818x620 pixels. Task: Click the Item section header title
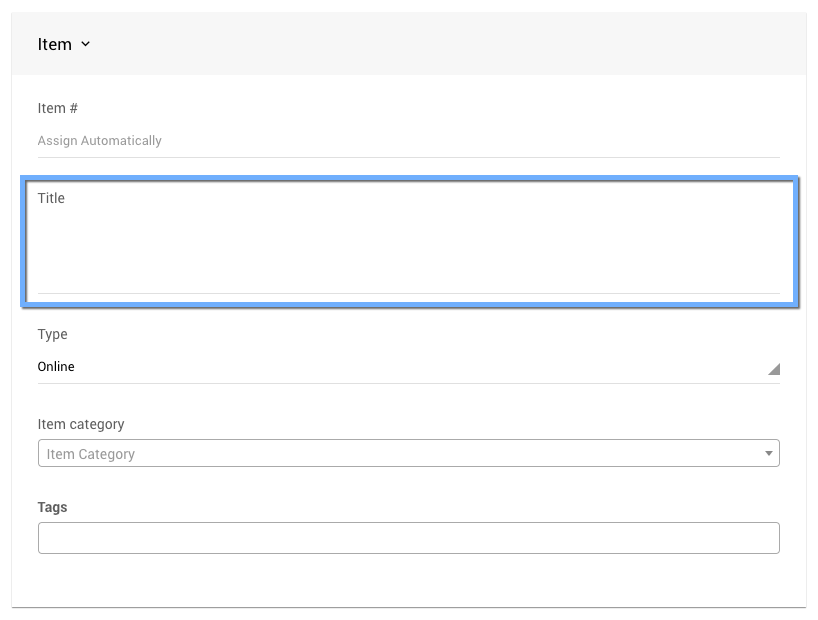[x=54, y=44]
